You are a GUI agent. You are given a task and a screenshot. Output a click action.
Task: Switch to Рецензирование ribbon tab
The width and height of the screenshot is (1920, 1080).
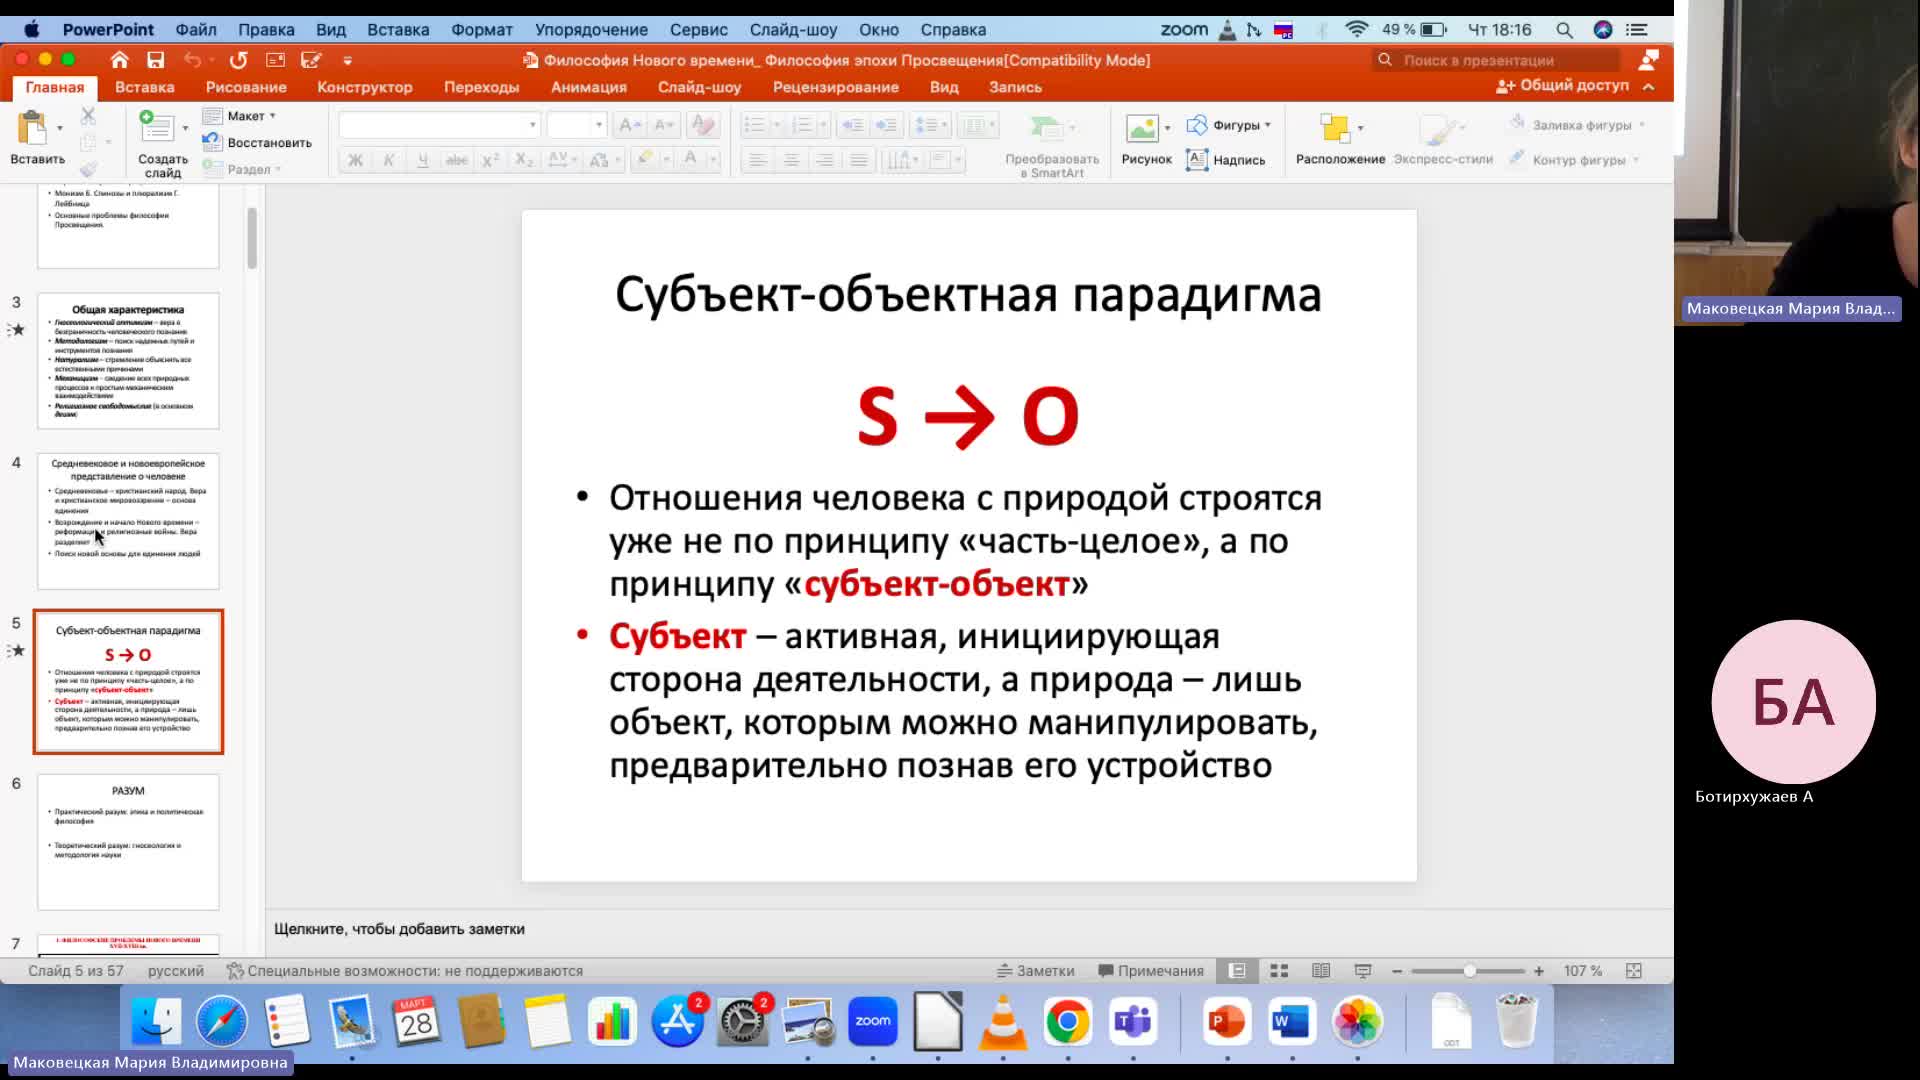[x=836, y=87]
